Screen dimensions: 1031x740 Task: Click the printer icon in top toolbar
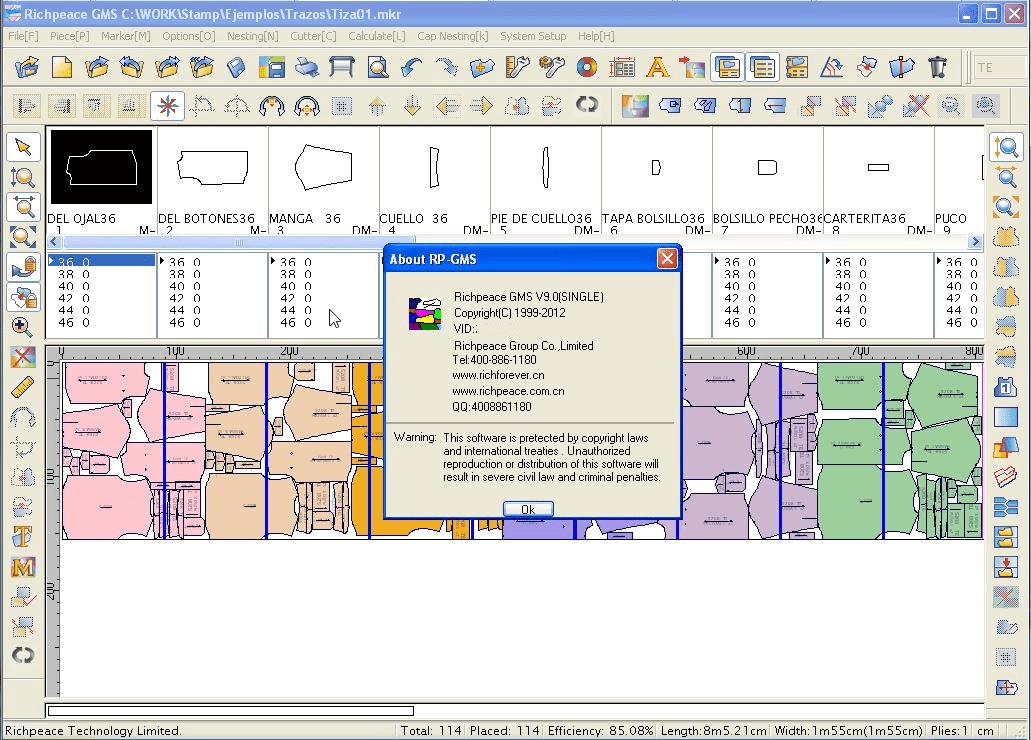tap(307, 68)
